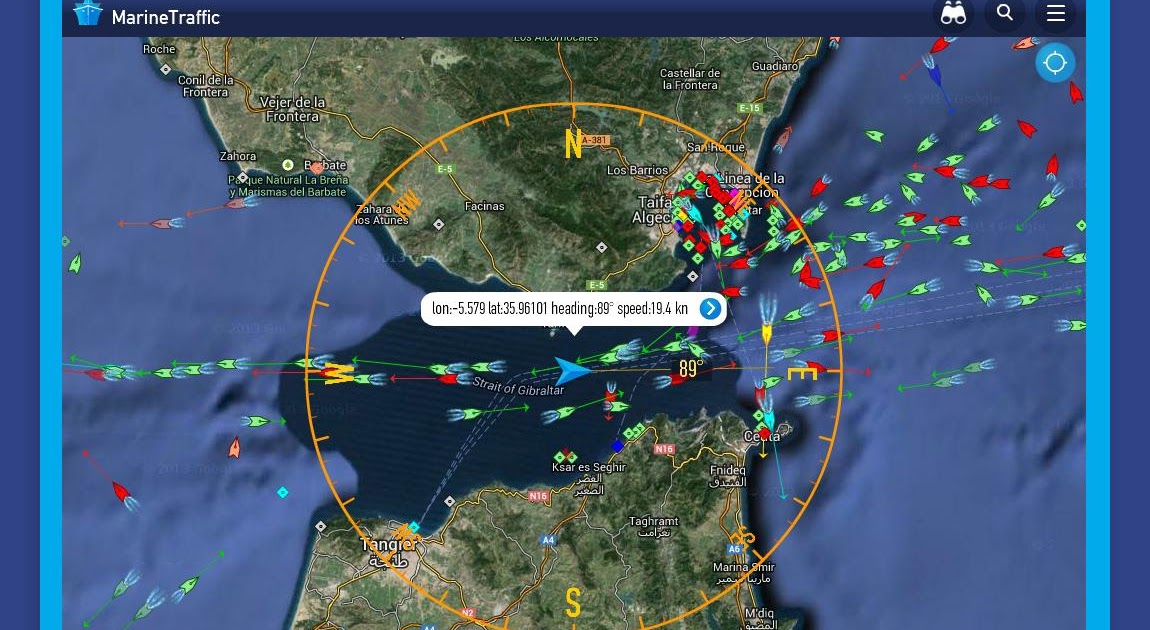Viewport: 1150px width, 630px height.
Task: Click the orange marker at Barbate
Action: 316,168
